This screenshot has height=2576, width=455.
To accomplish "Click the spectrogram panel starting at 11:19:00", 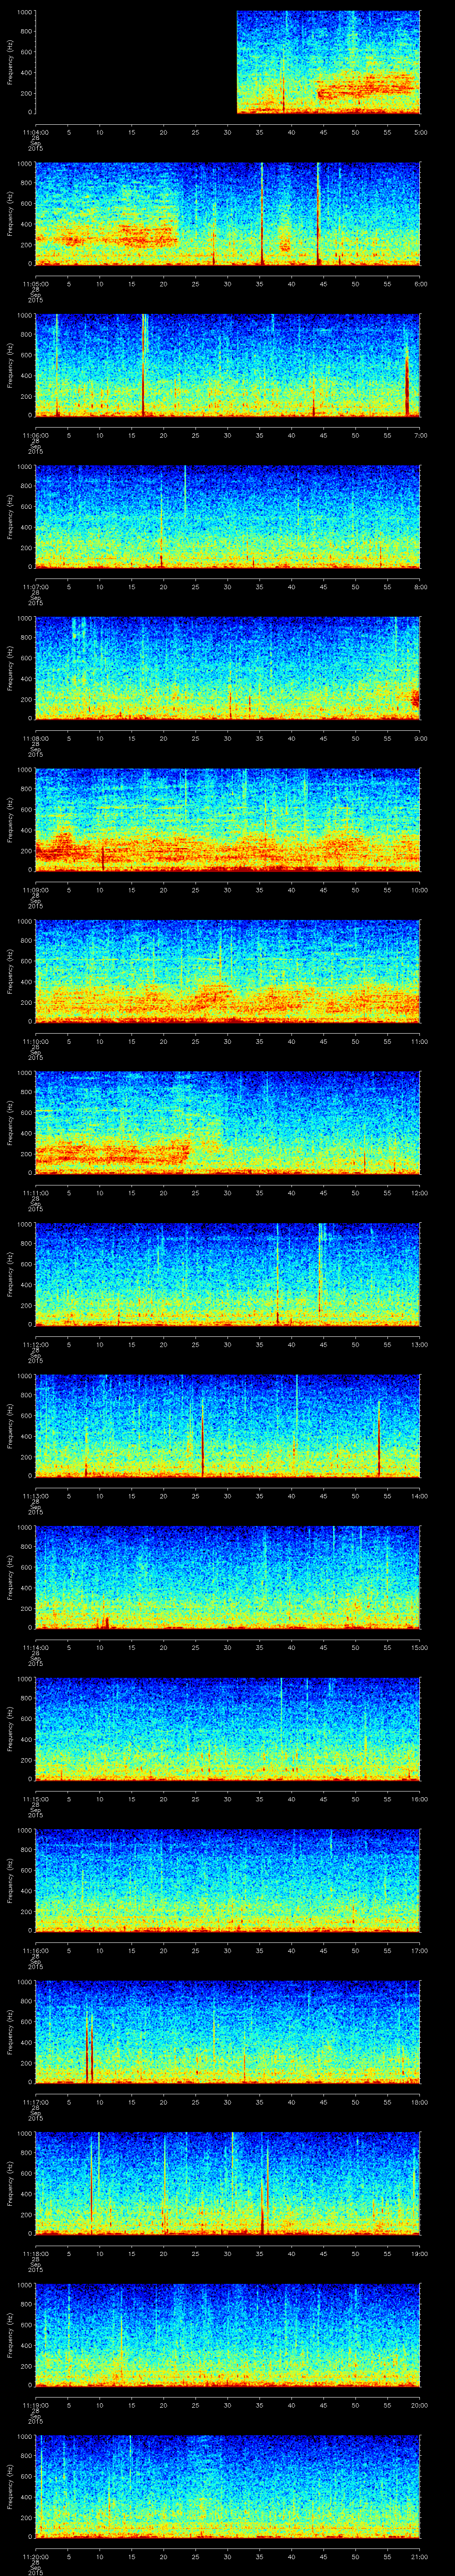I will pos(228,2335).
